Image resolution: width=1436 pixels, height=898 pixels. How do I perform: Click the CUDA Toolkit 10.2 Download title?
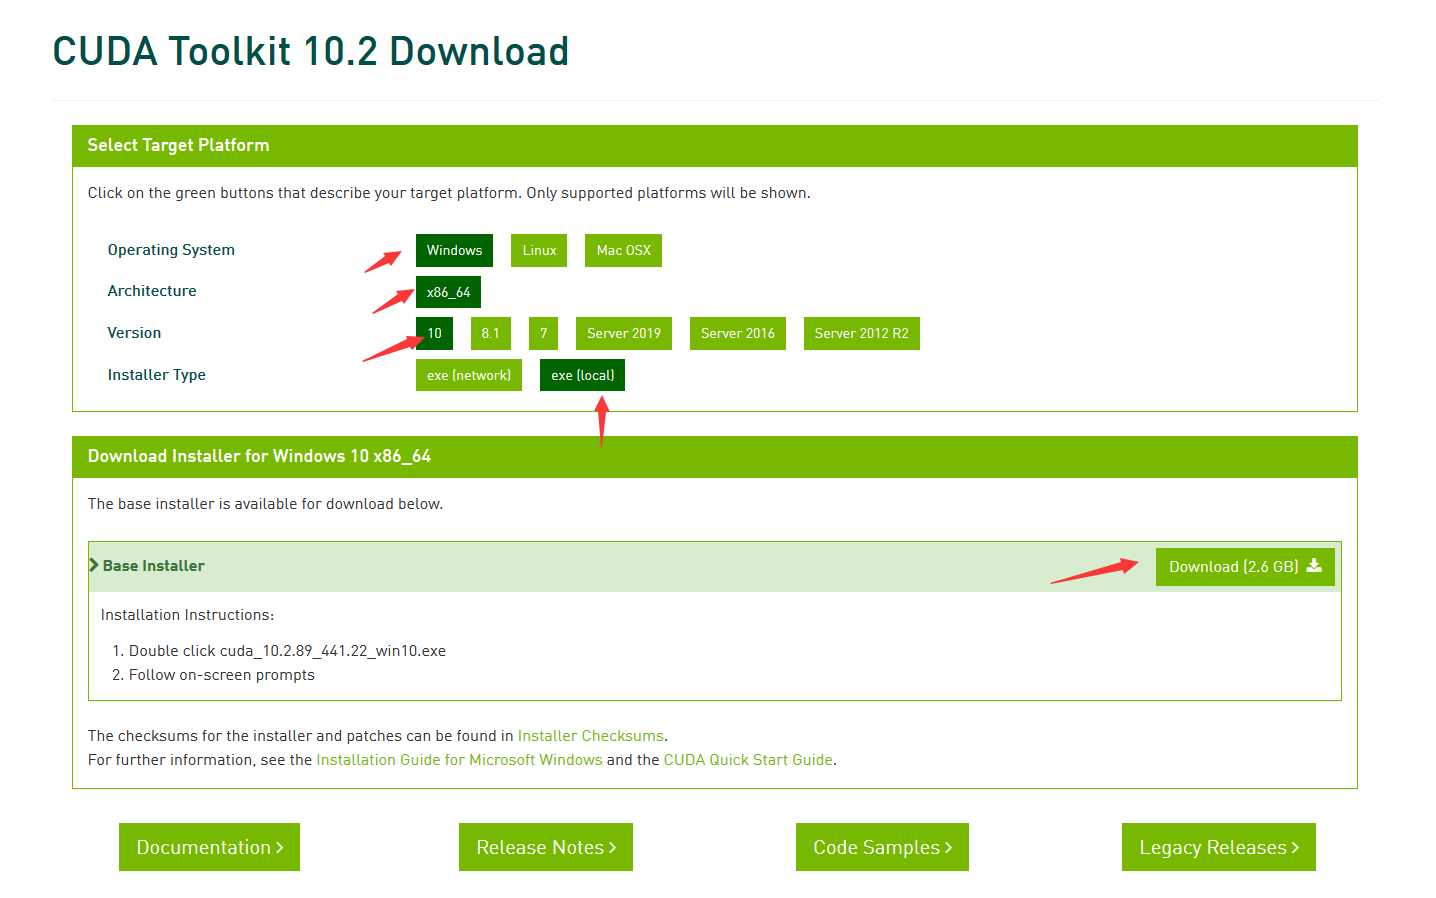click(311, 51)
